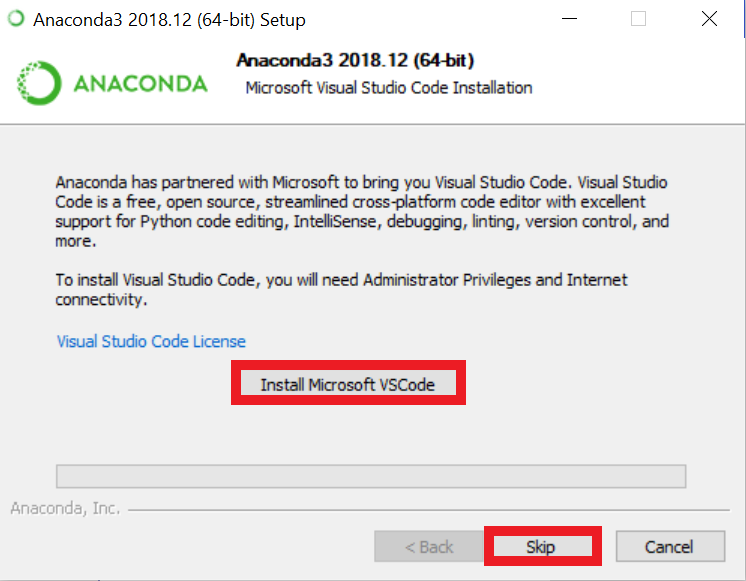Skip the VSCode installation step

(541, 547)
